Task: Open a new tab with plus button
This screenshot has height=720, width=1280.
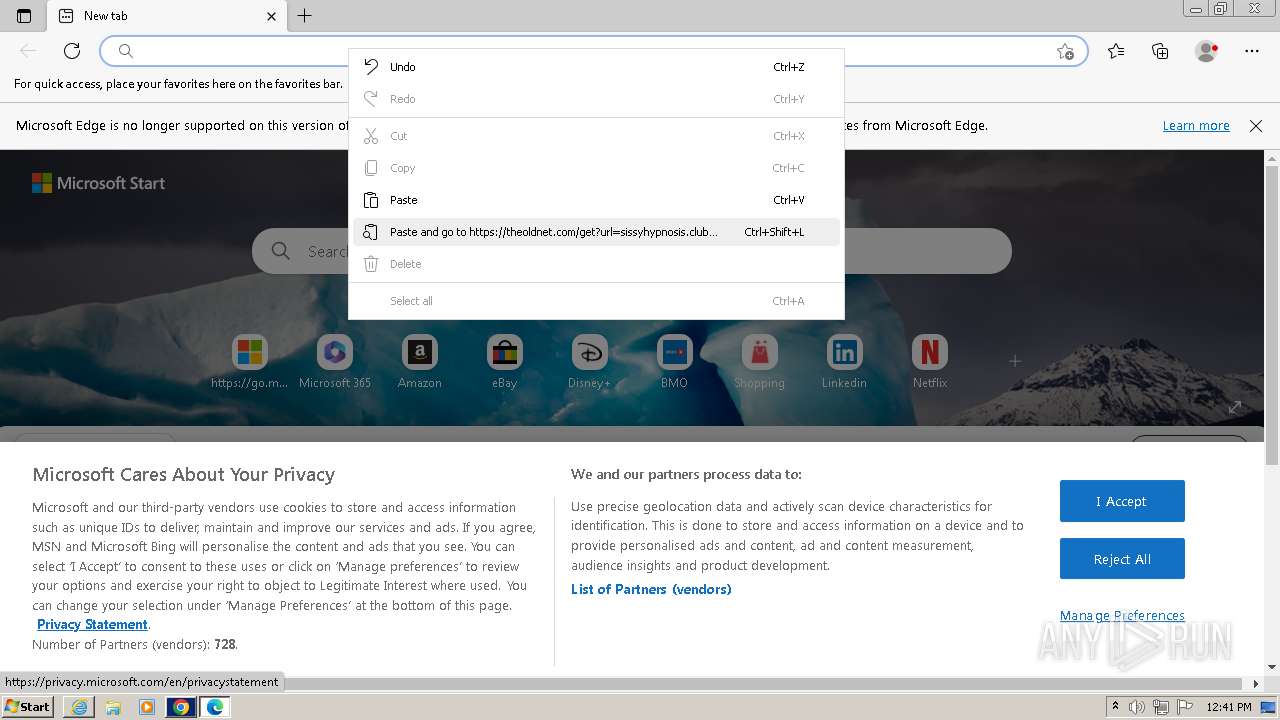Action: [x=305, y=15]
